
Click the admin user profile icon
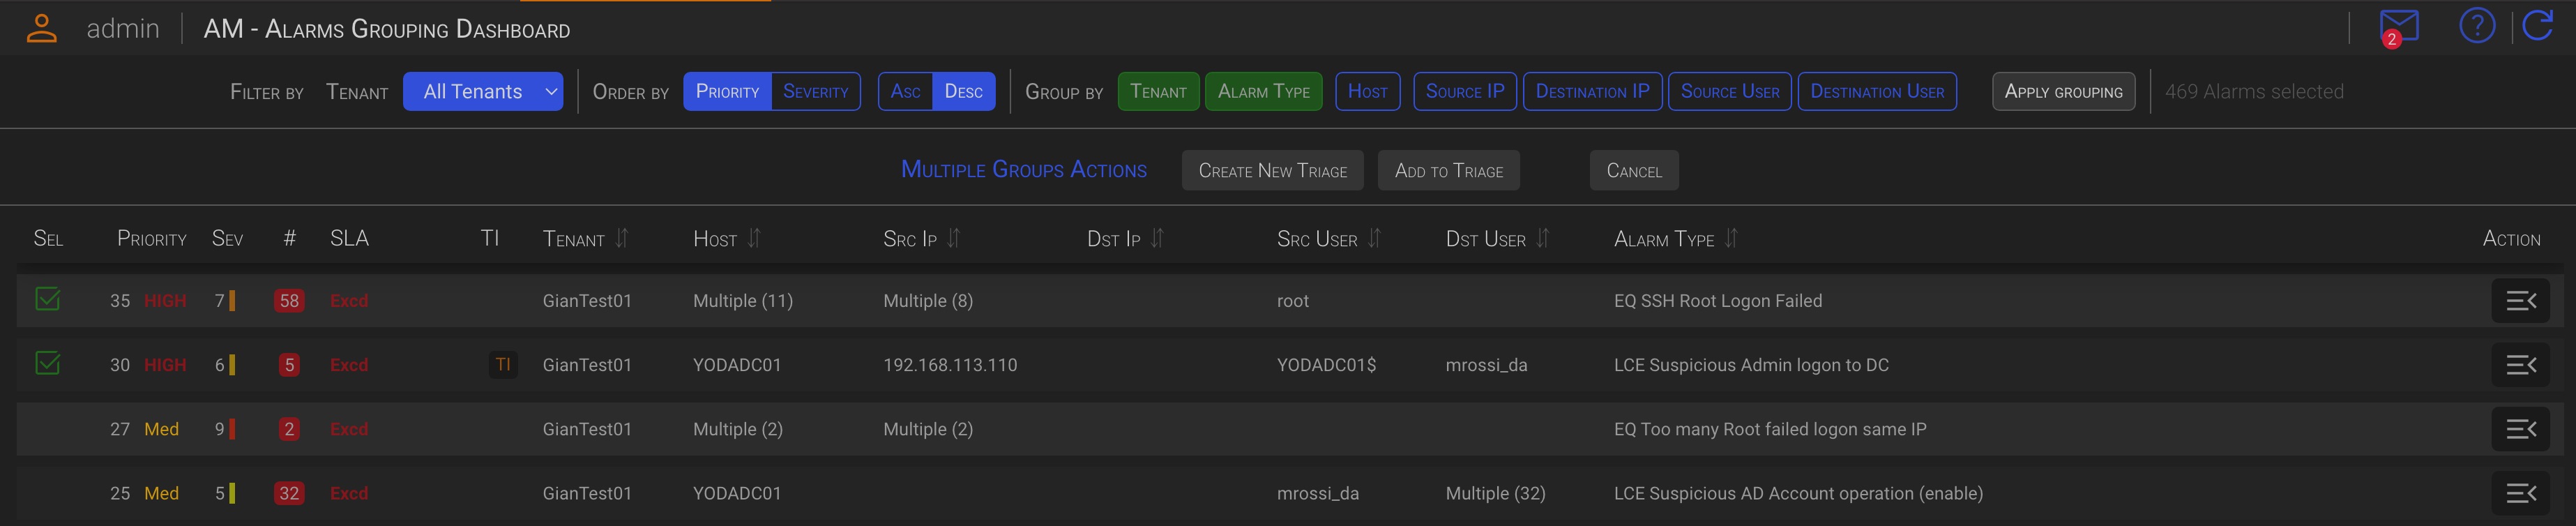[x=41, y=28]
